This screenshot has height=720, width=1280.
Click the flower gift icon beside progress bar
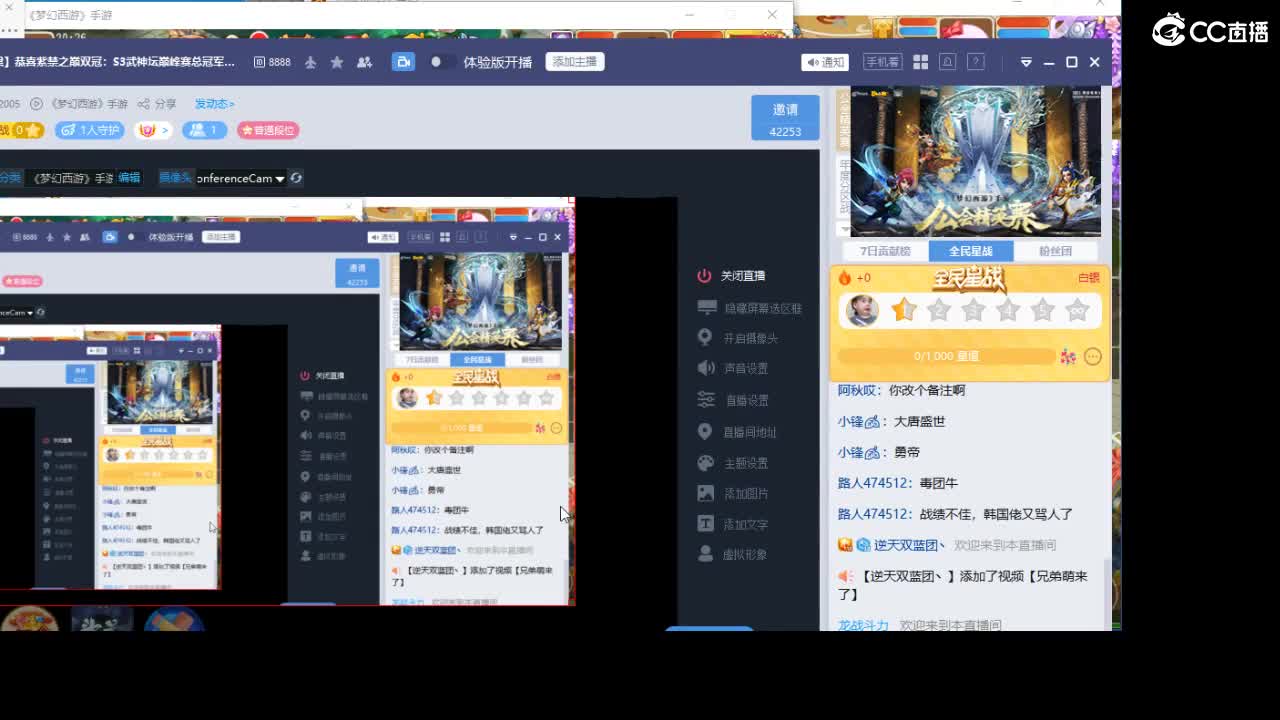point(1068,356)
